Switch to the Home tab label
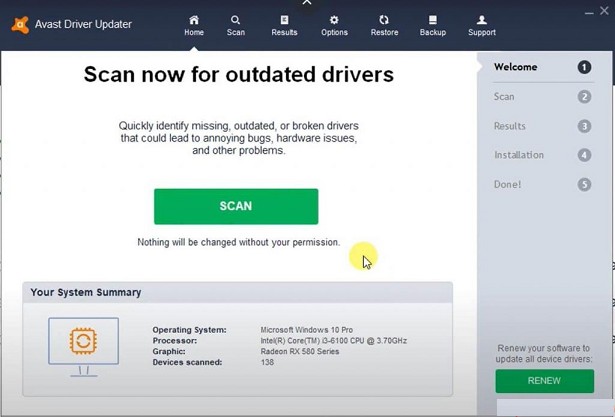This screenshot has height=417, width=615. coord(194,32)
